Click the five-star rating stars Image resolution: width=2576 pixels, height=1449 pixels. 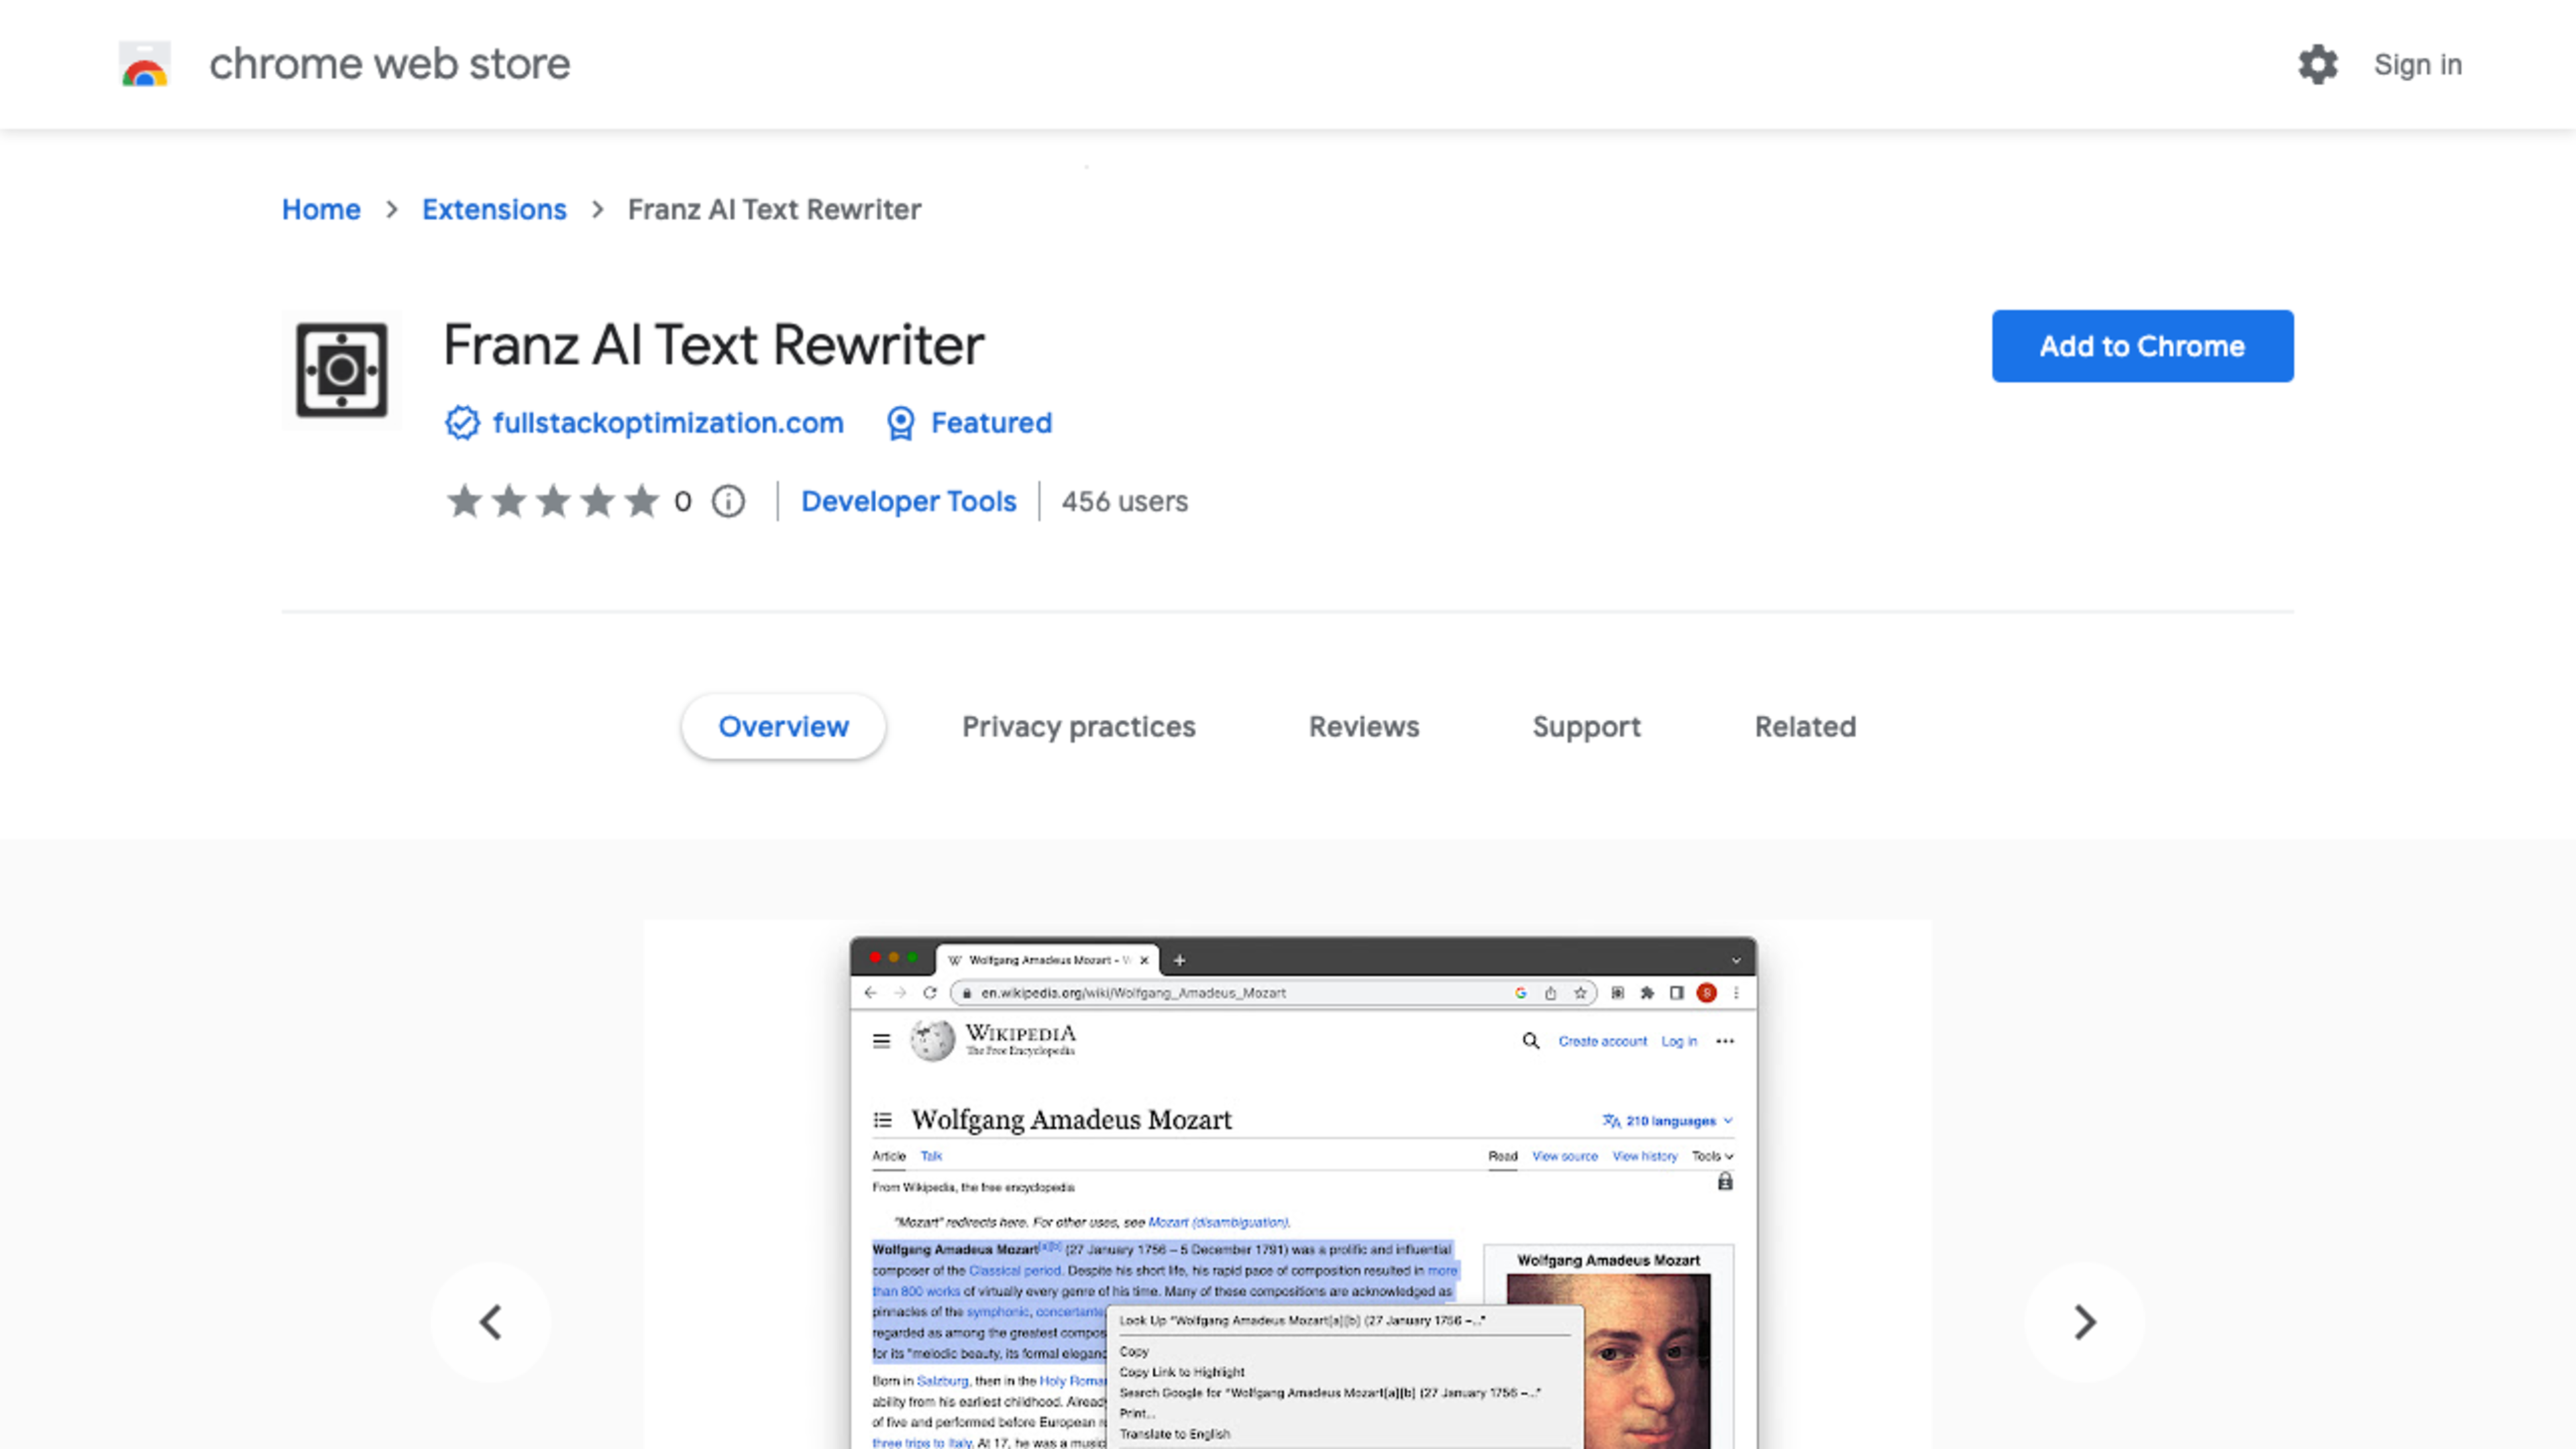tap(552, 501)
